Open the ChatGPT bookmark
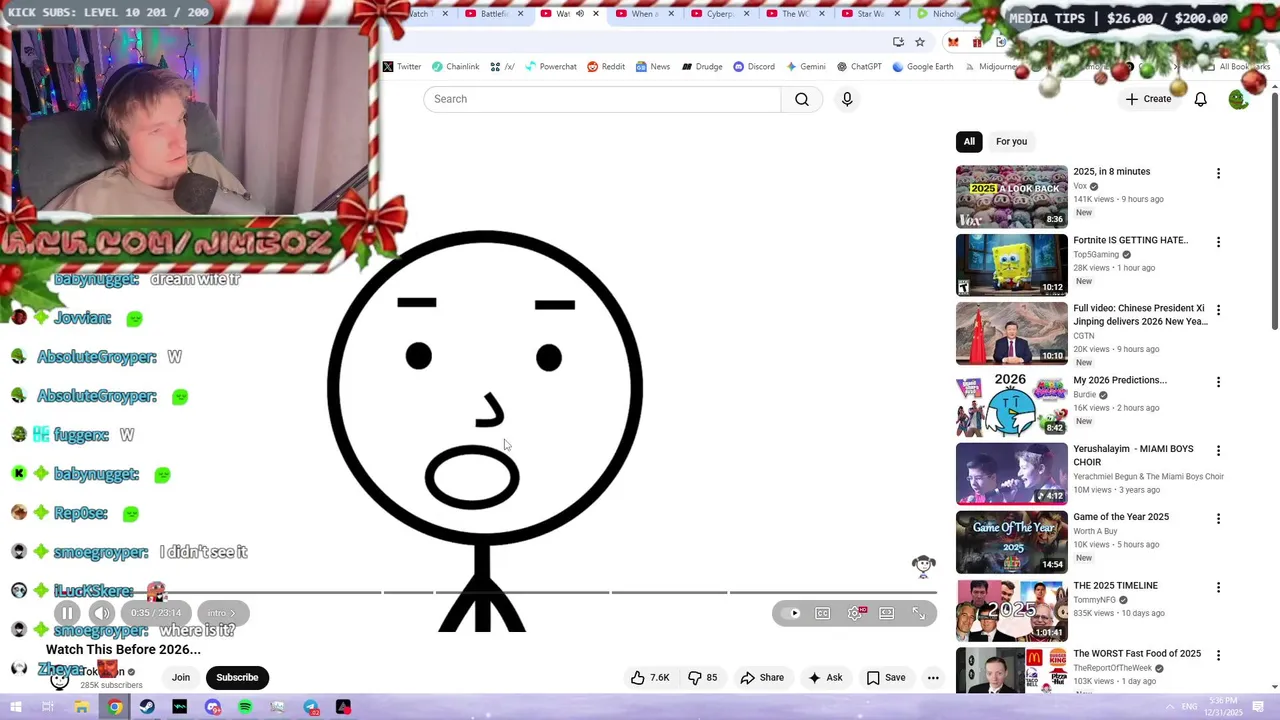 pyautogui.click(x=859, y=67)
